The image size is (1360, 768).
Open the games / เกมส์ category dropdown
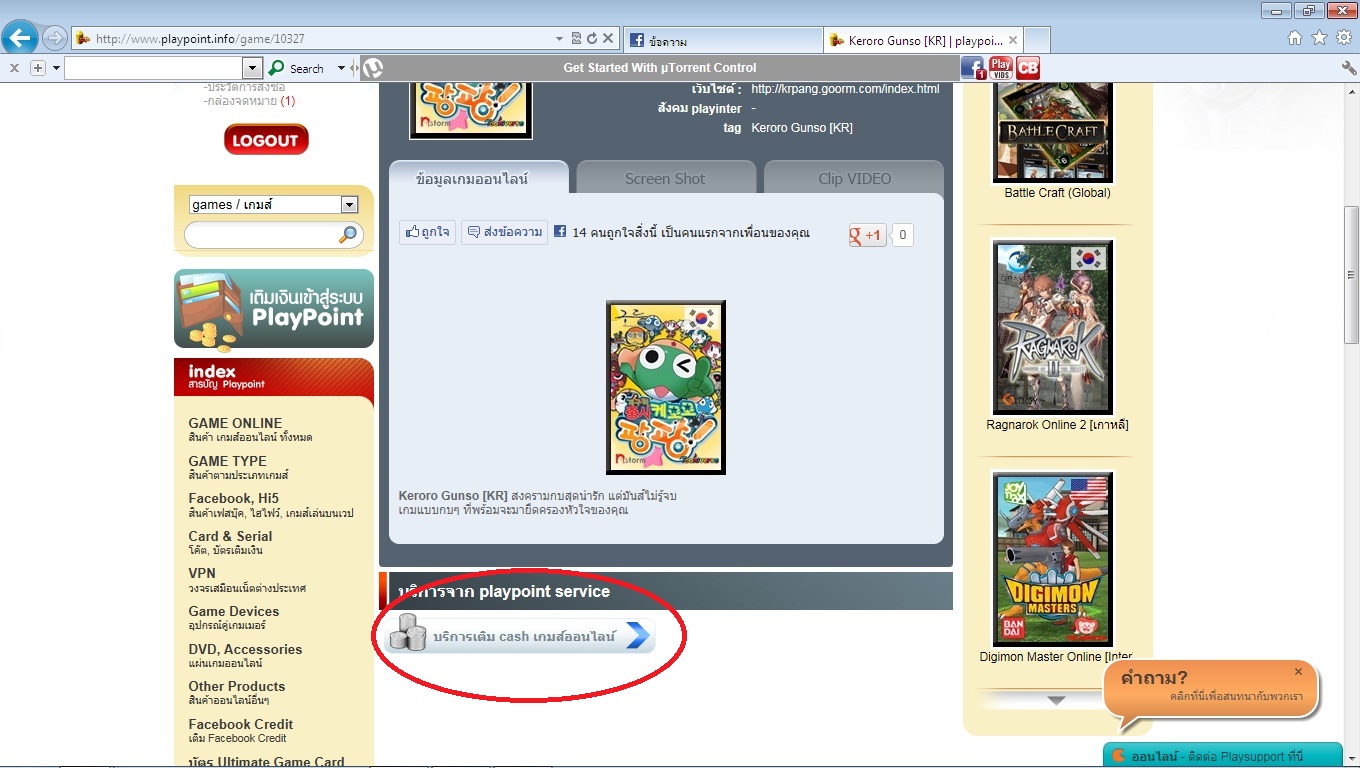click(x=273, y=204)
